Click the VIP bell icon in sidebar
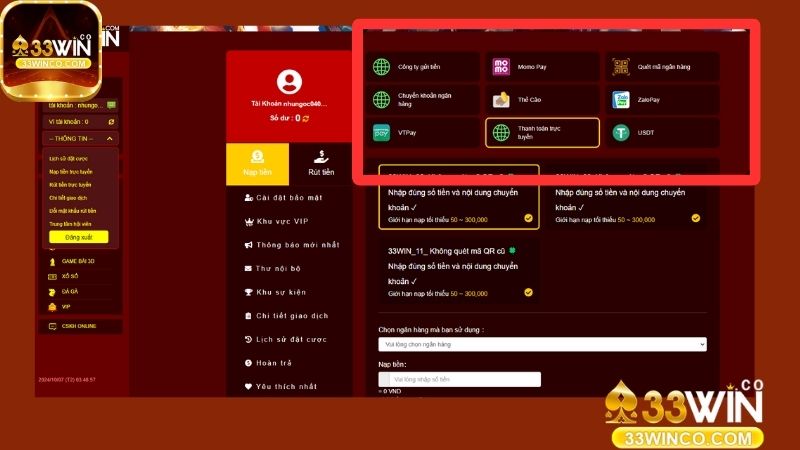The height and width of the screenshot is (450, 800). [52, 307]
